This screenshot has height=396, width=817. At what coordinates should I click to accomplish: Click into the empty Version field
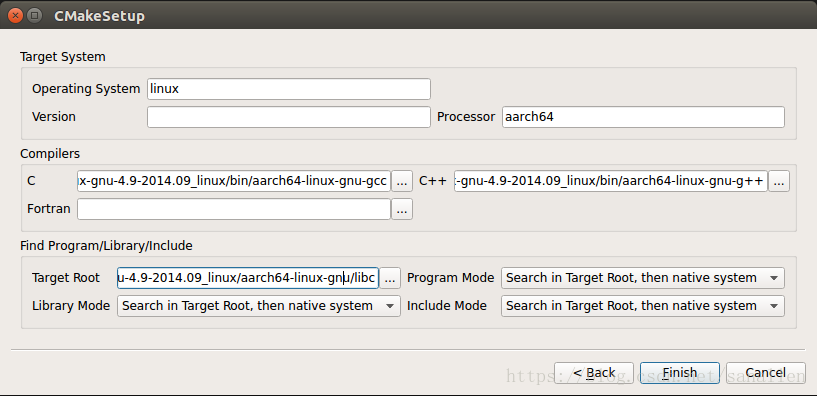pyautogui.click(x=289, y=117)
